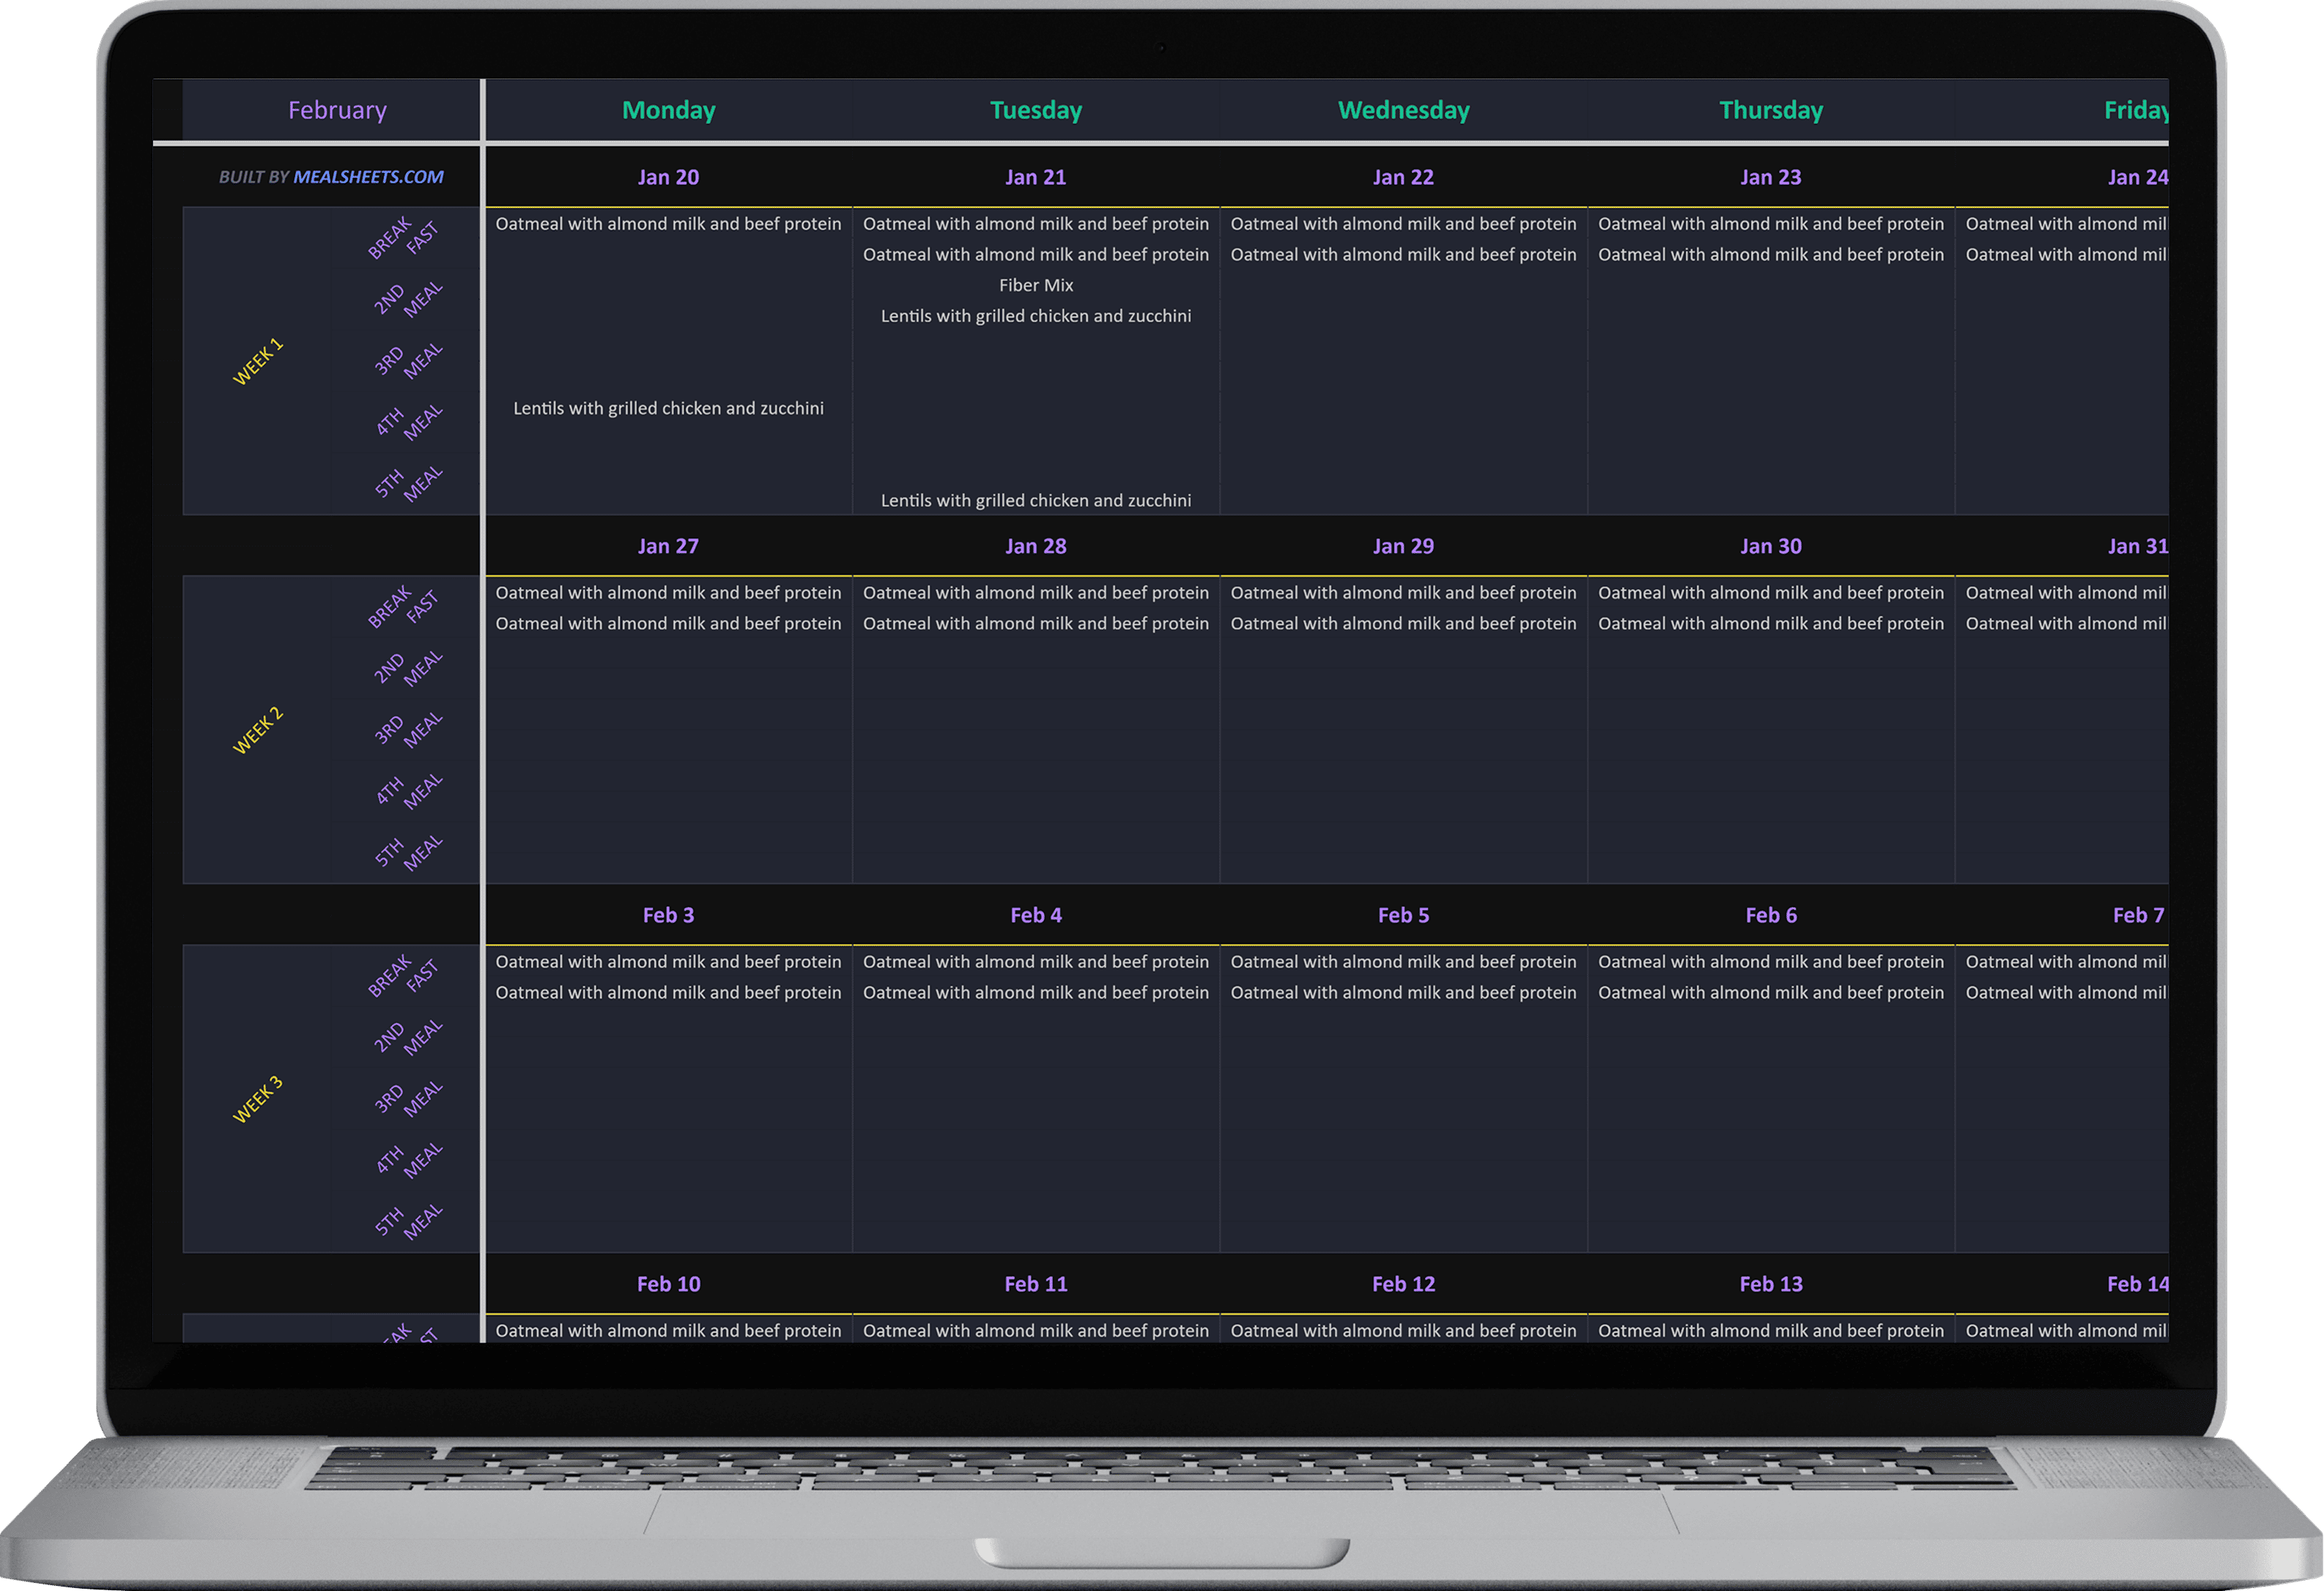Click the WEEK 1 label
This screenshot has width=2324, height=1591.
[x=258, y=362]
